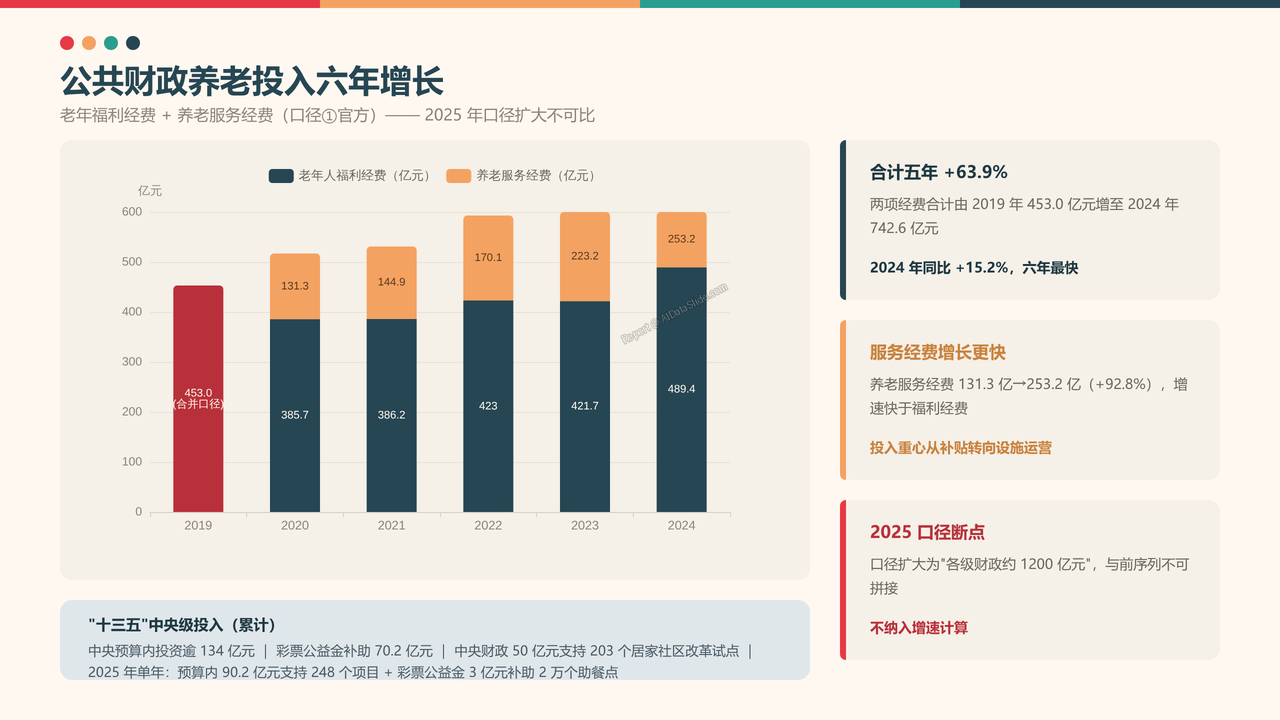1280x720 pixels.
Task: Click the 2024 dark bar segment labeled 489.4
Action: pos(681,390)
